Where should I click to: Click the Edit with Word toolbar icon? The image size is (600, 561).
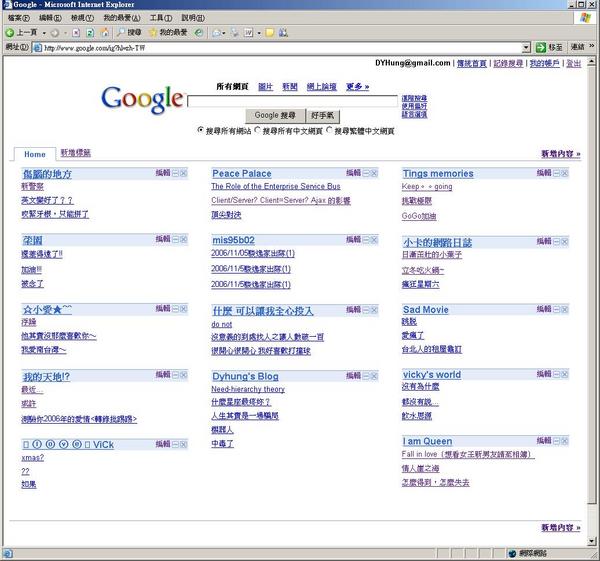tap(249, 33)
